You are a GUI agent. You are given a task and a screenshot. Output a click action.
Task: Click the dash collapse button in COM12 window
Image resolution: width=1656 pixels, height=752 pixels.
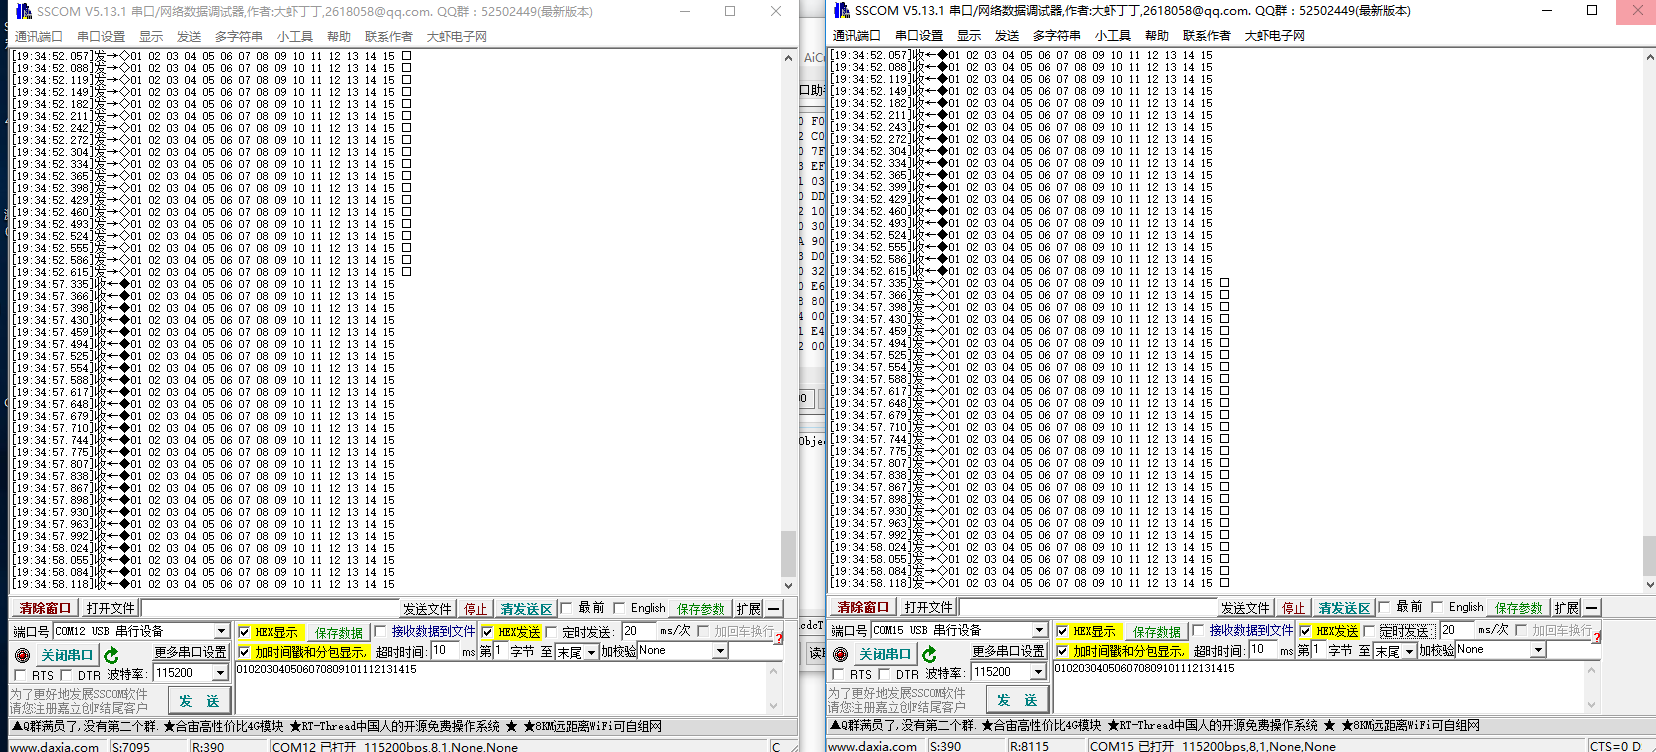coord(774,609)
